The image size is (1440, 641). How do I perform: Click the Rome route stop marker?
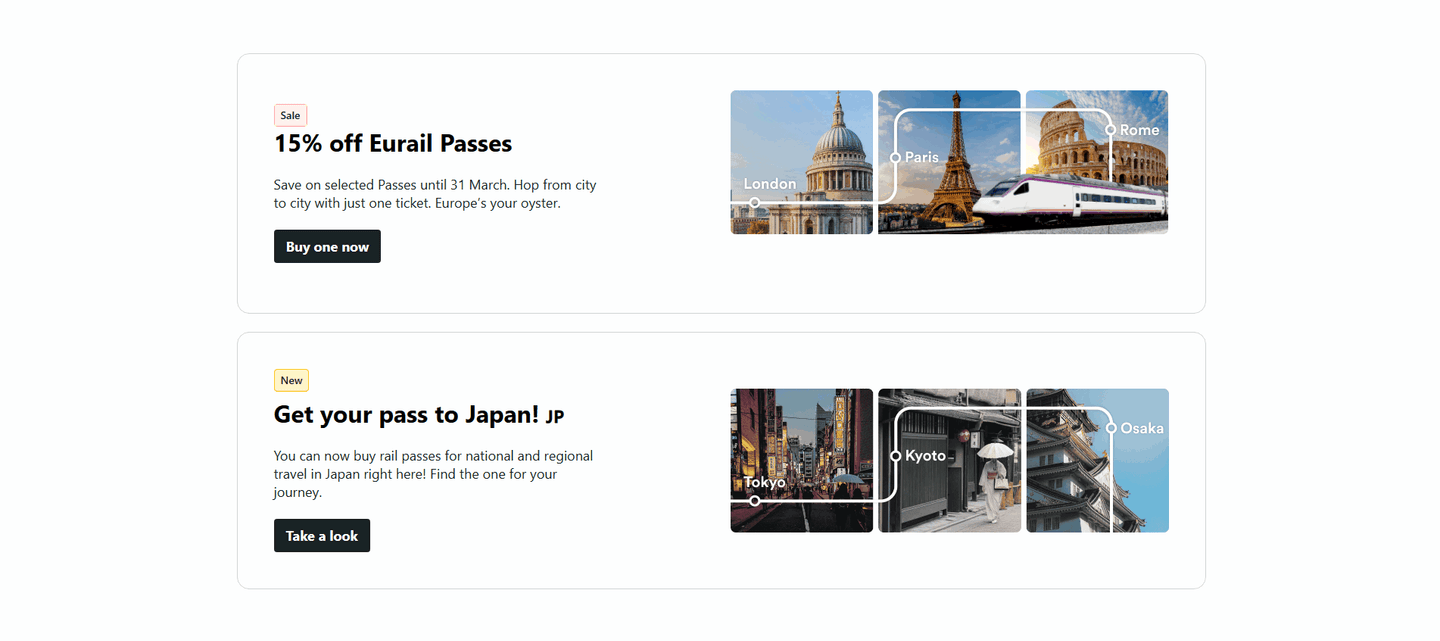[1110, 130]
